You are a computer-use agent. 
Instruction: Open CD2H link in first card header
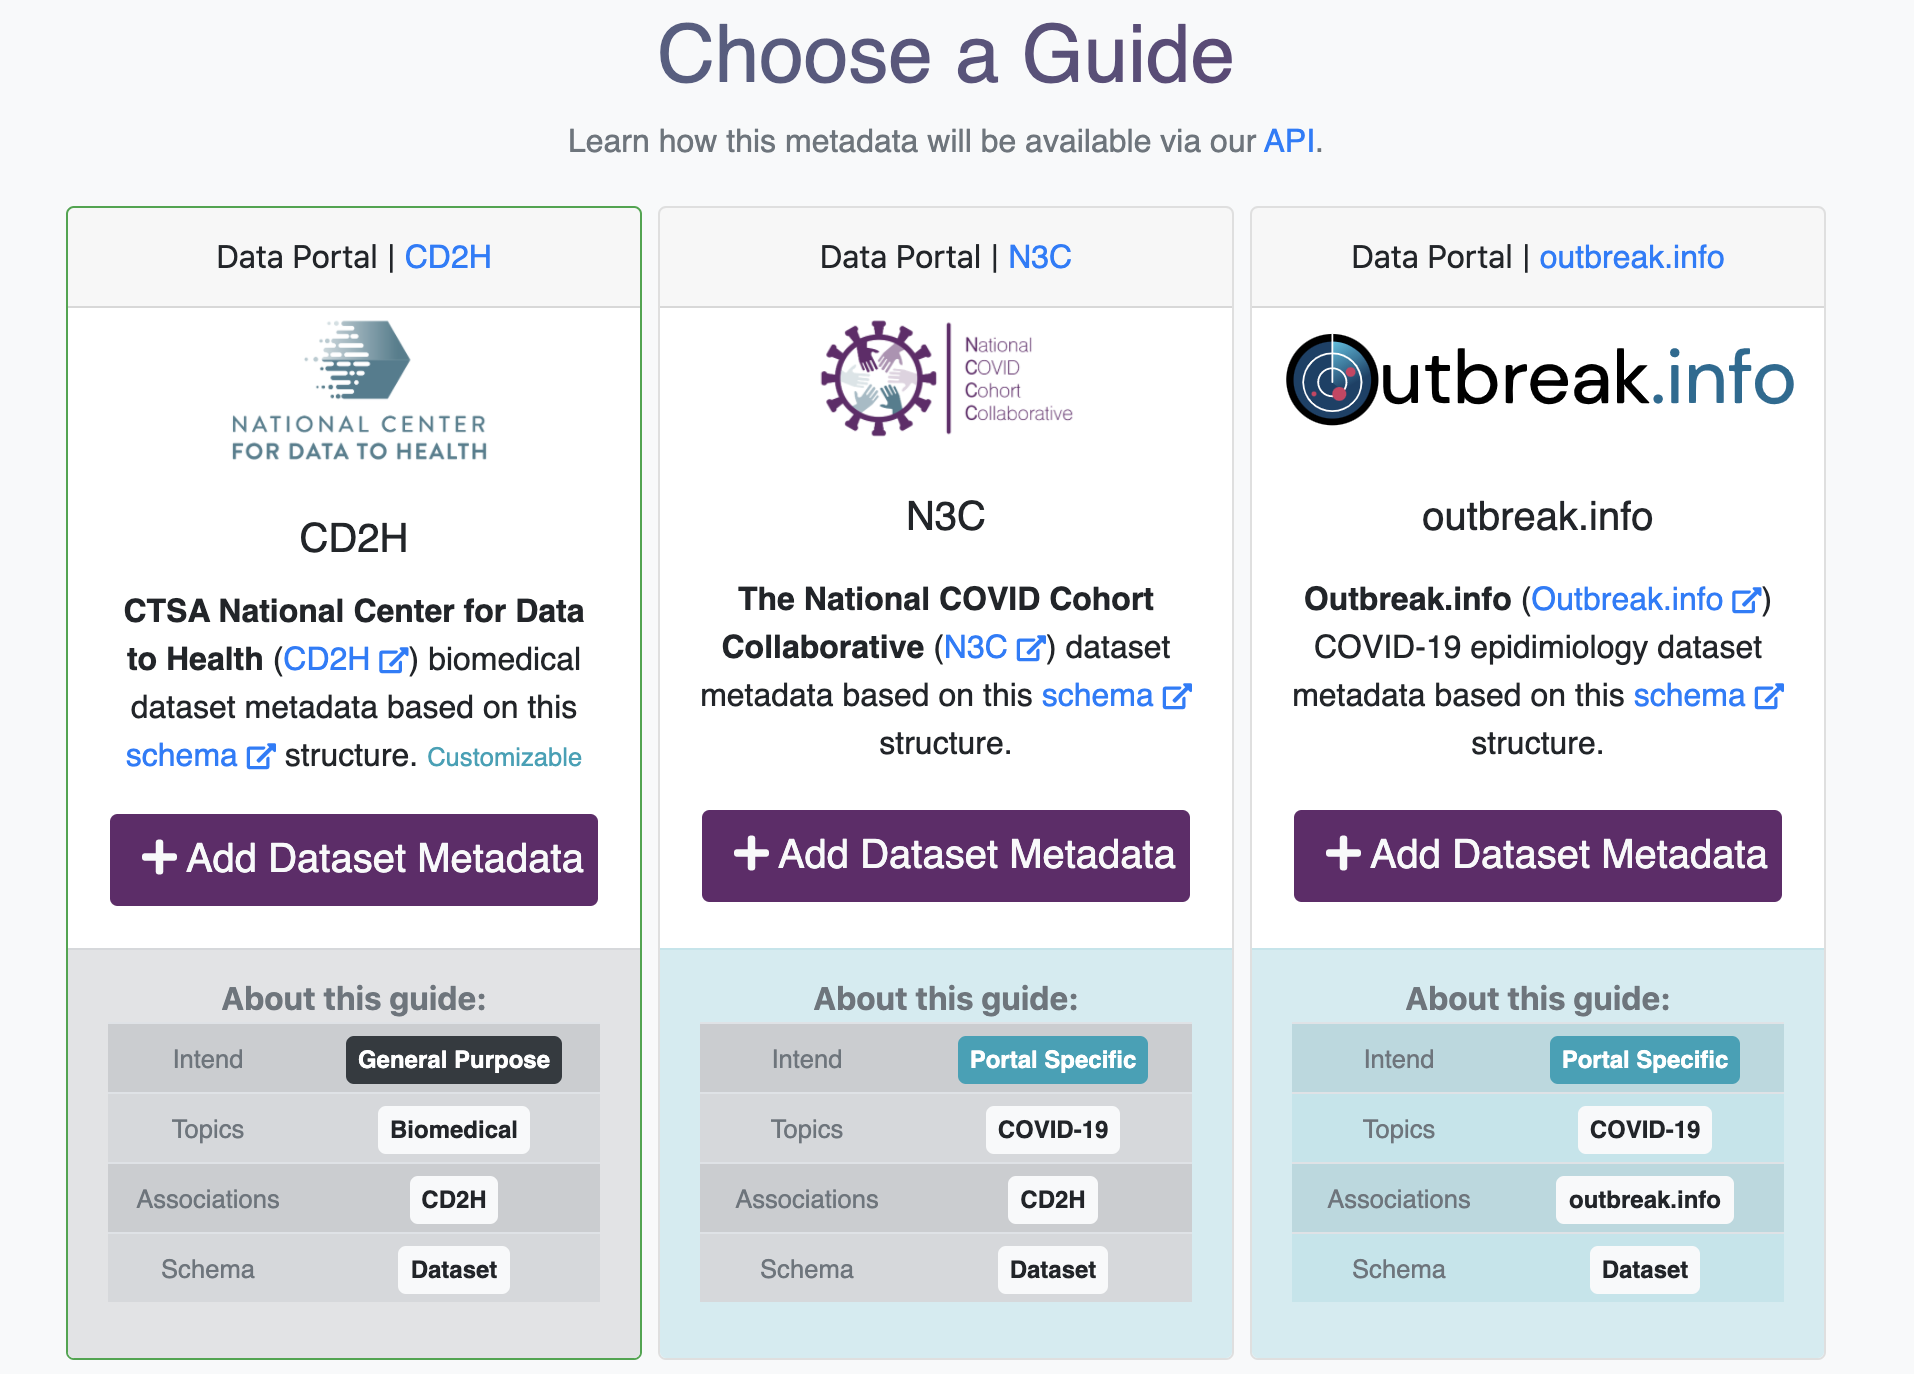pos(448,257)
